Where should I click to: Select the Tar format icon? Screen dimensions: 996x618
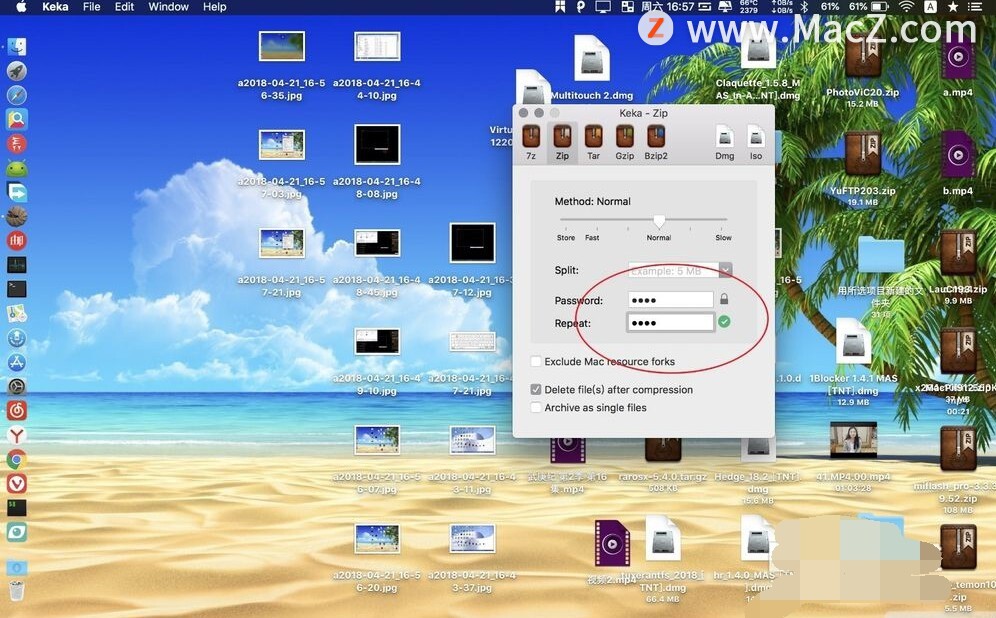coord(593,142)
